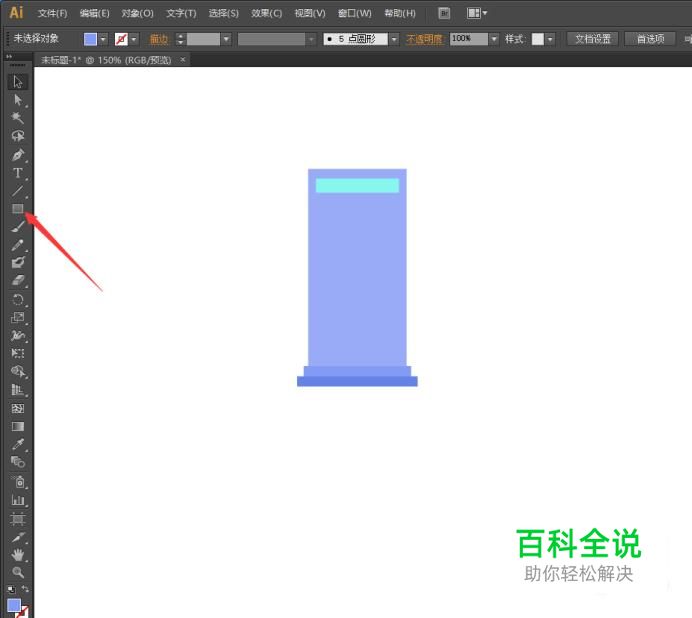
Task: Select the Eyedropper tool
Action: tap(18, 443)
